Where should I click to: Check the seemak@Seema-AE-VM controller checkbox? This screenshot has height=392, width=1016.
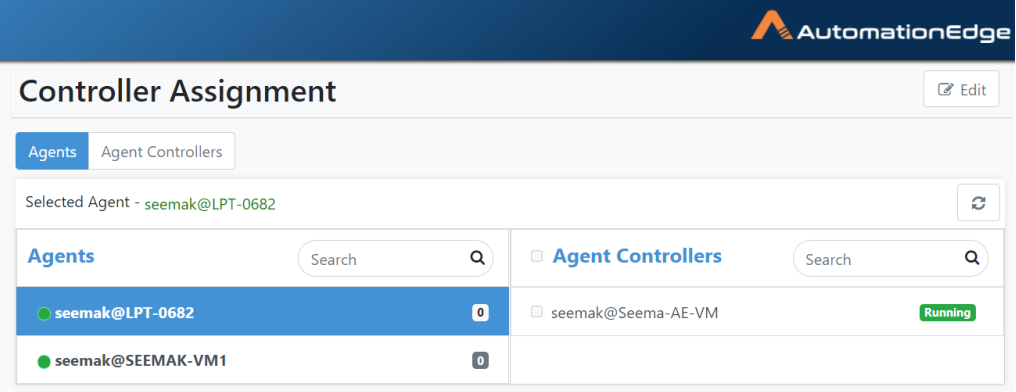pos(537,312)
